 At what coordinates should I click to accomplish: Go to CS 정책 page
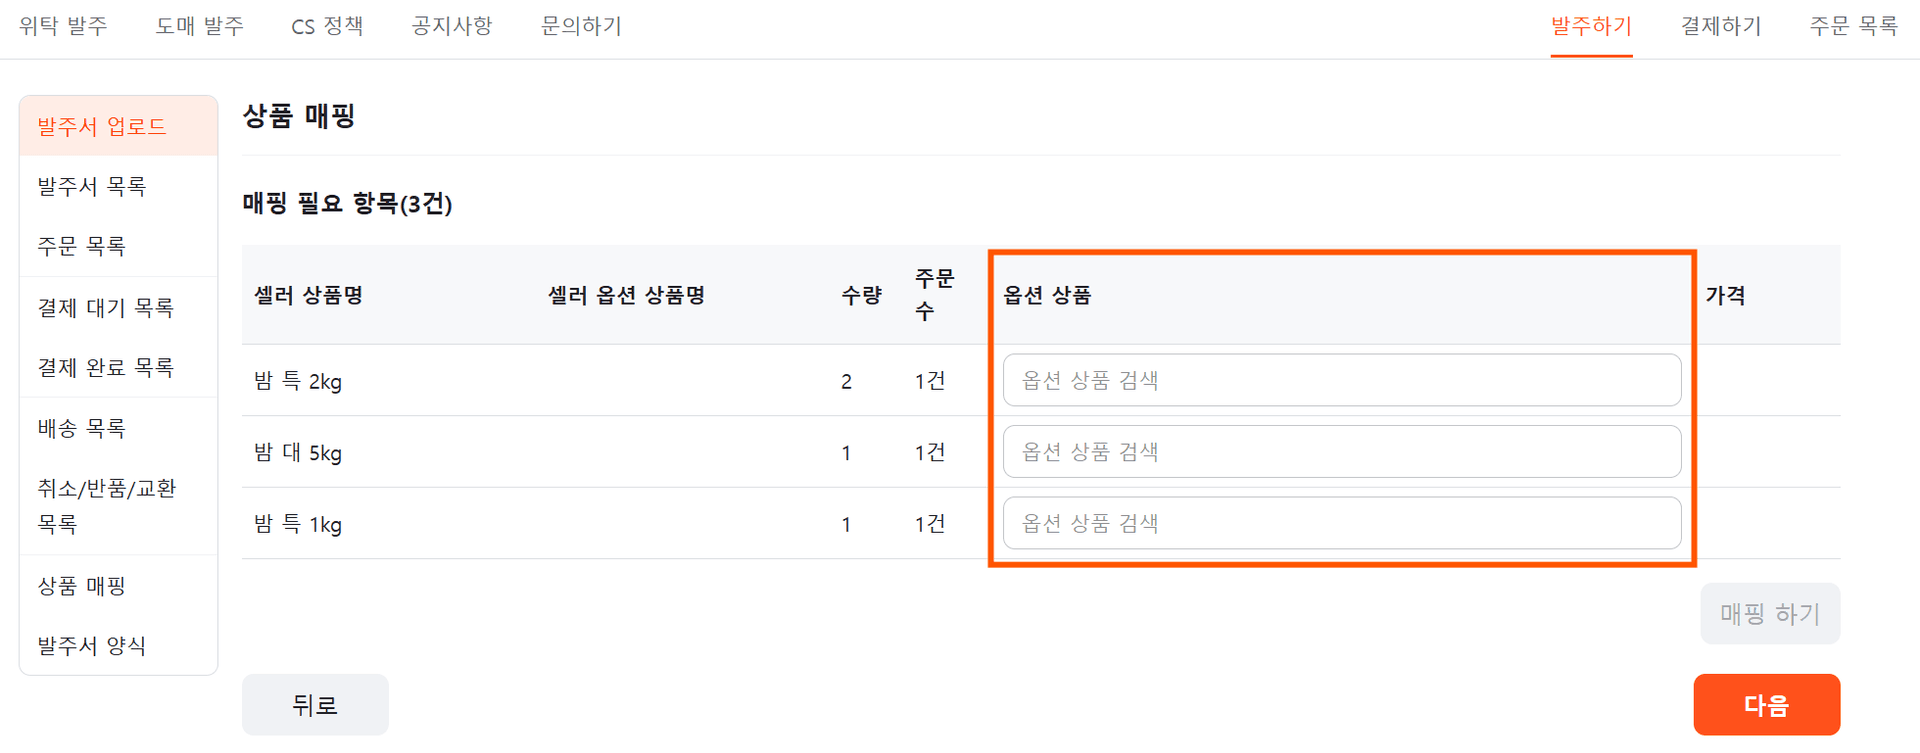tap(327, 26)
